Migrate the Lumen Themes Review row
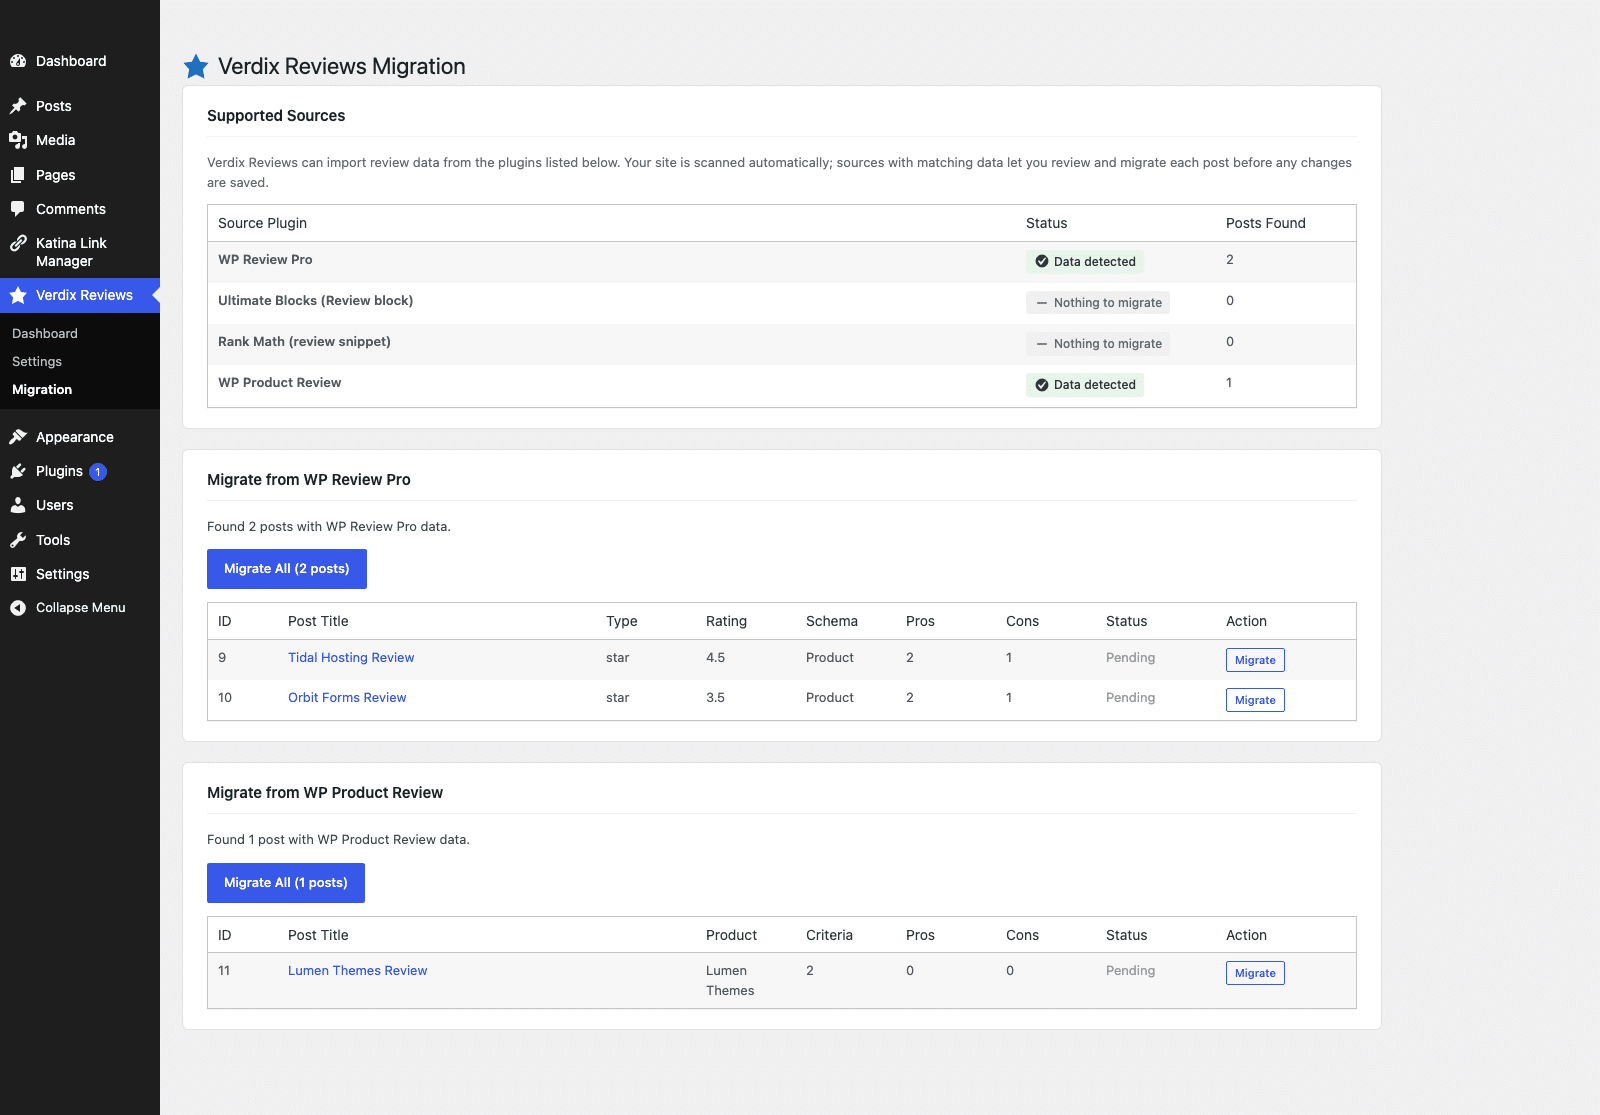The height and width of the screenshot is (1115, 1600). pyautogui.click(x=1255, y=973)
